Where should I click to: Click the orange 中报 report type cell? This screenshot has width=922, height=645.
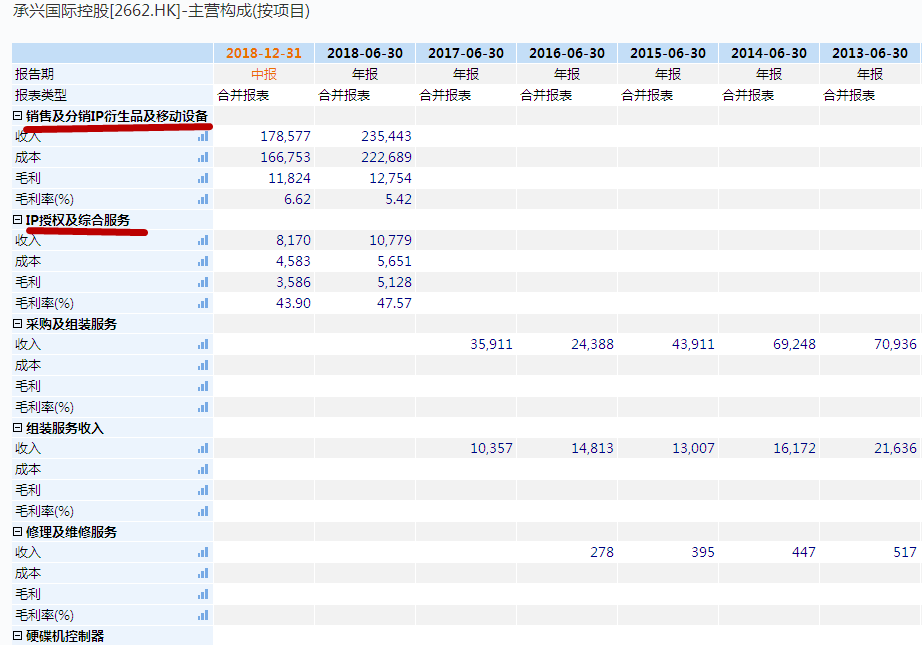264,75
